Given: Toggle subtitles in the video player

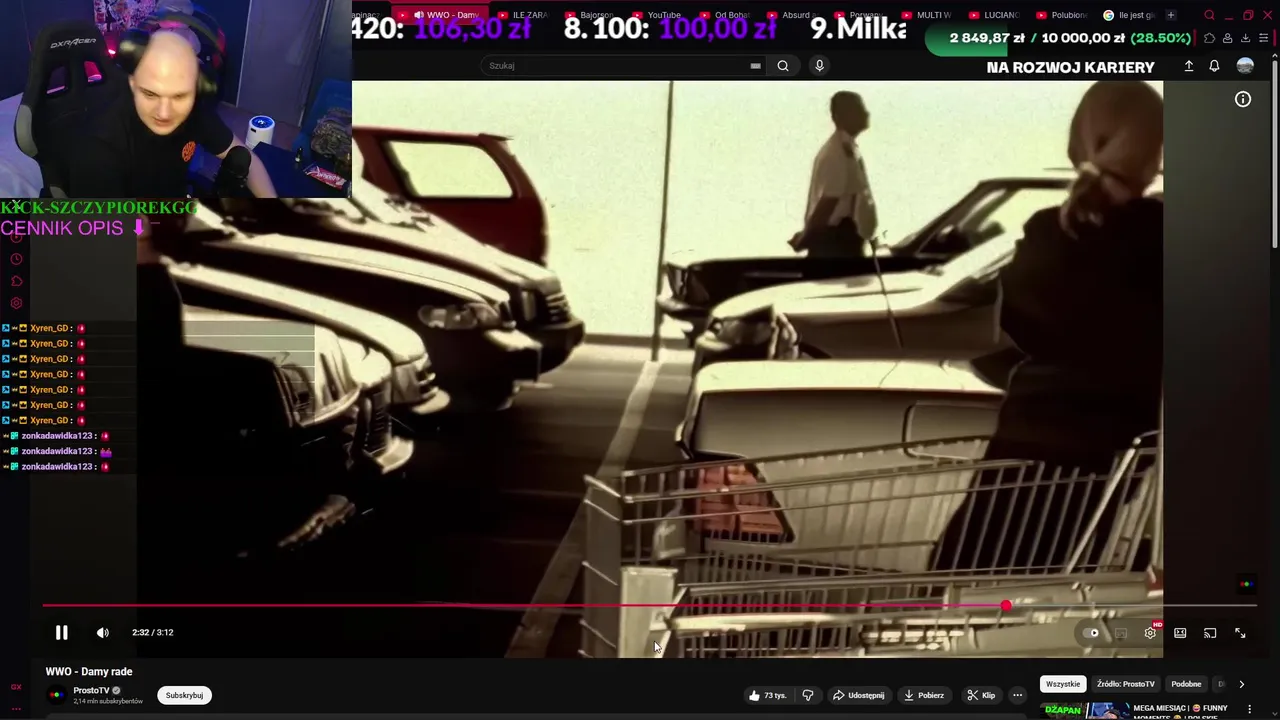Looking at the screenshot, I should click(1121, 633).
